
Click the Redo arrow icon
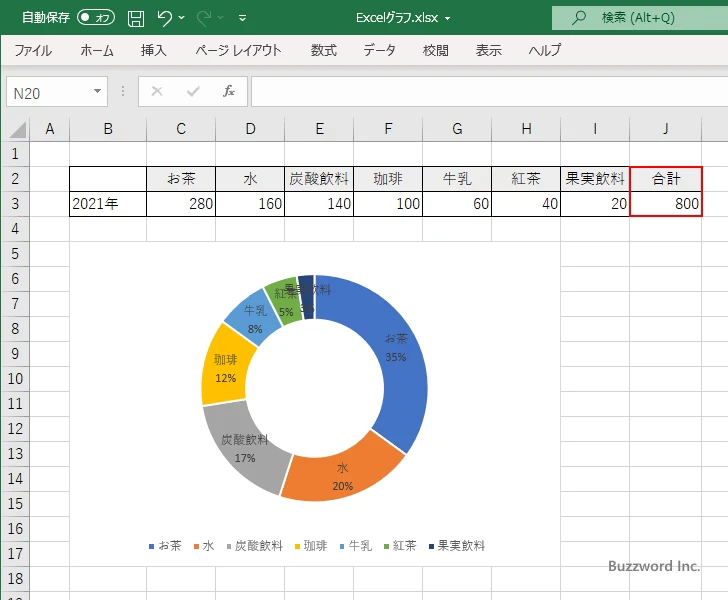204,18
